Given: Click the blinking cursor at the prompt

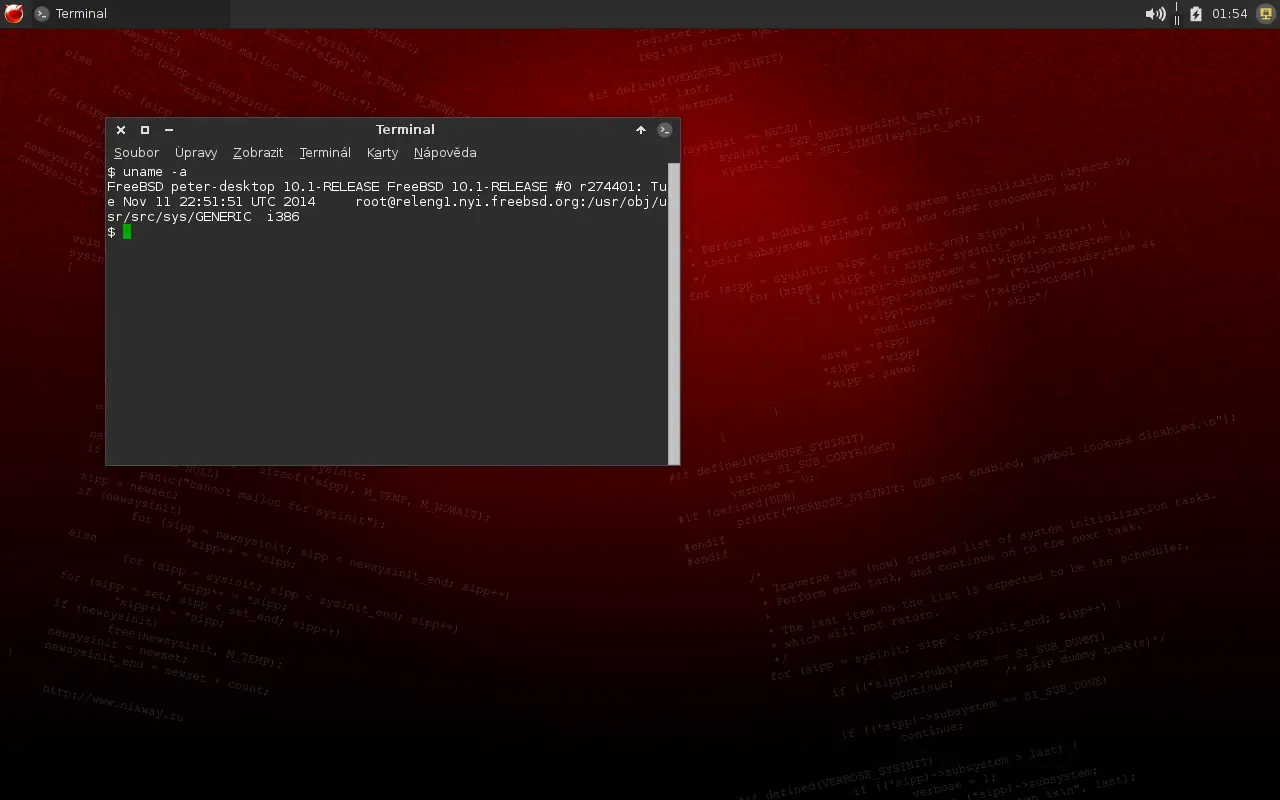Looking at the screenshot, I should tap(127, 232).
